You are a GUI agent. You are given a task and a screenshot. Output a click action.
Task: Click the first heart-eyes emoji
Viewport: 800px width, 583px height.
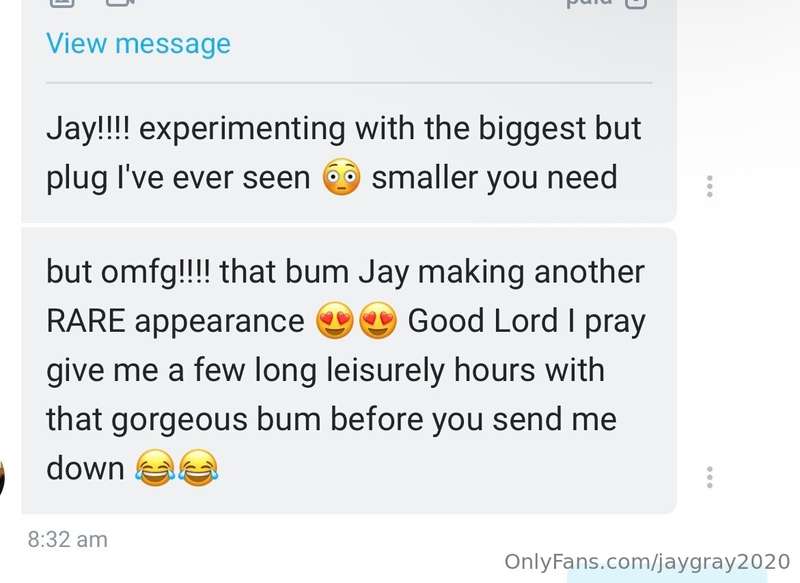coord(335,321)
